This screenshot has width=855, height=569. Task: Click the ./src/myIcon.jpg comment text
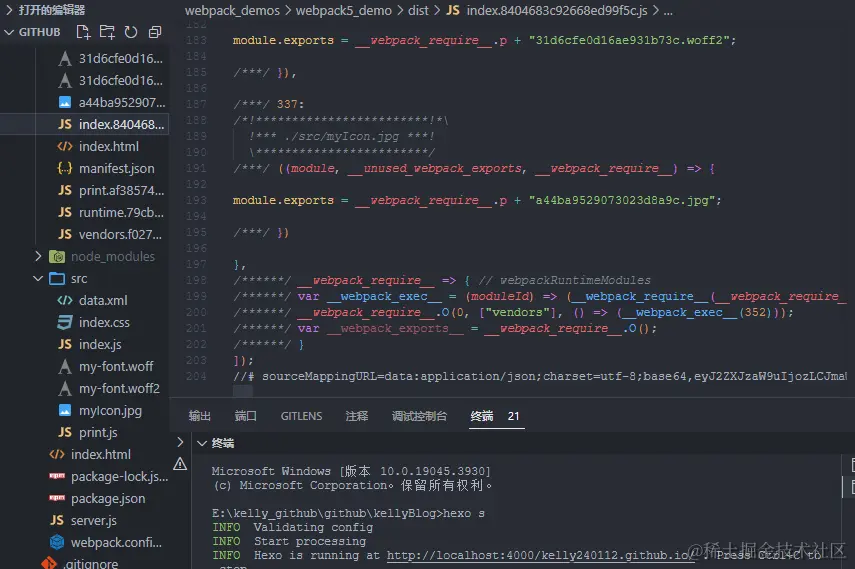coord(342,136)
